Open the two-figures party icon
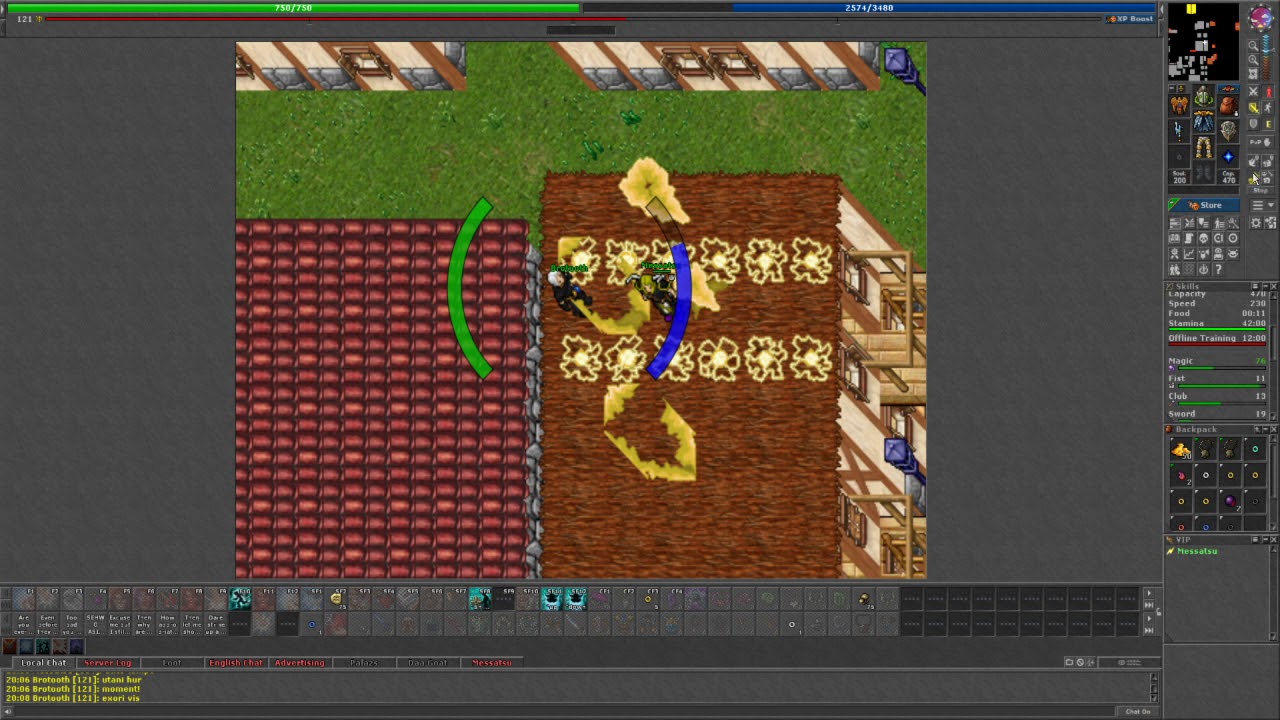 click(1175, 268)
